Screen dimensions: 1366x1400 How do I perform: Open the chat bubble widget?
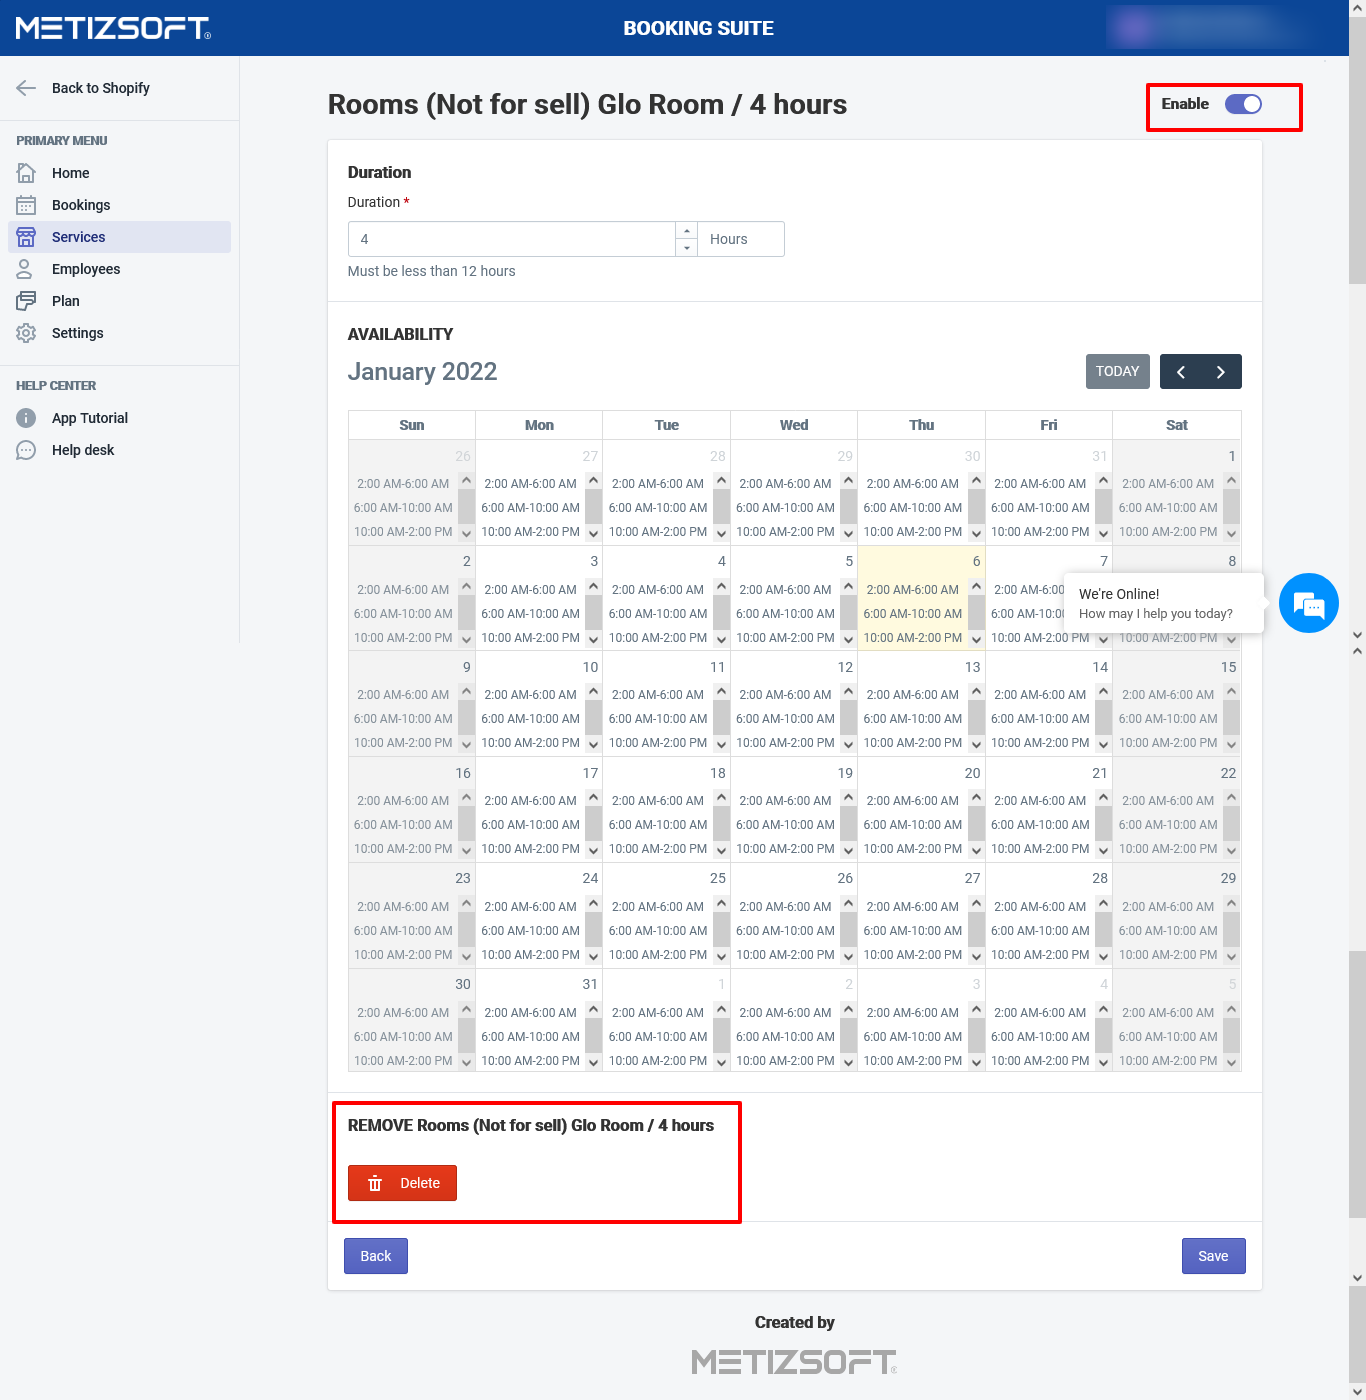pos(1308,603)
